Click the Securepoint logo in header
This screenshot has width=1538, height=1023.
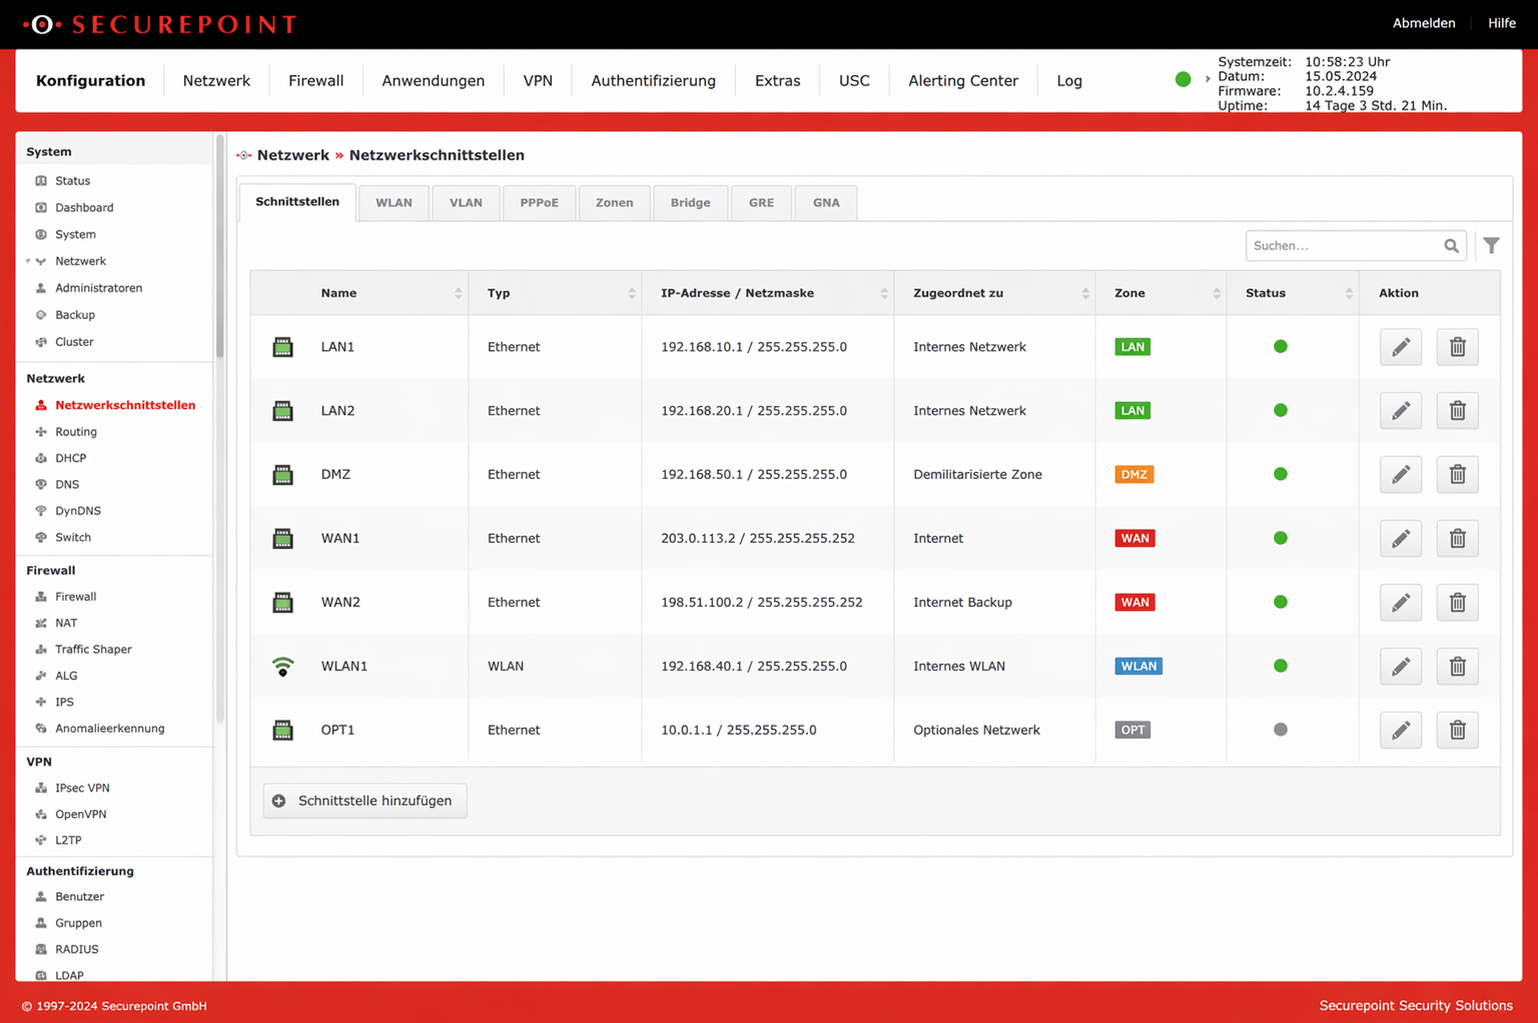(160, 24)
